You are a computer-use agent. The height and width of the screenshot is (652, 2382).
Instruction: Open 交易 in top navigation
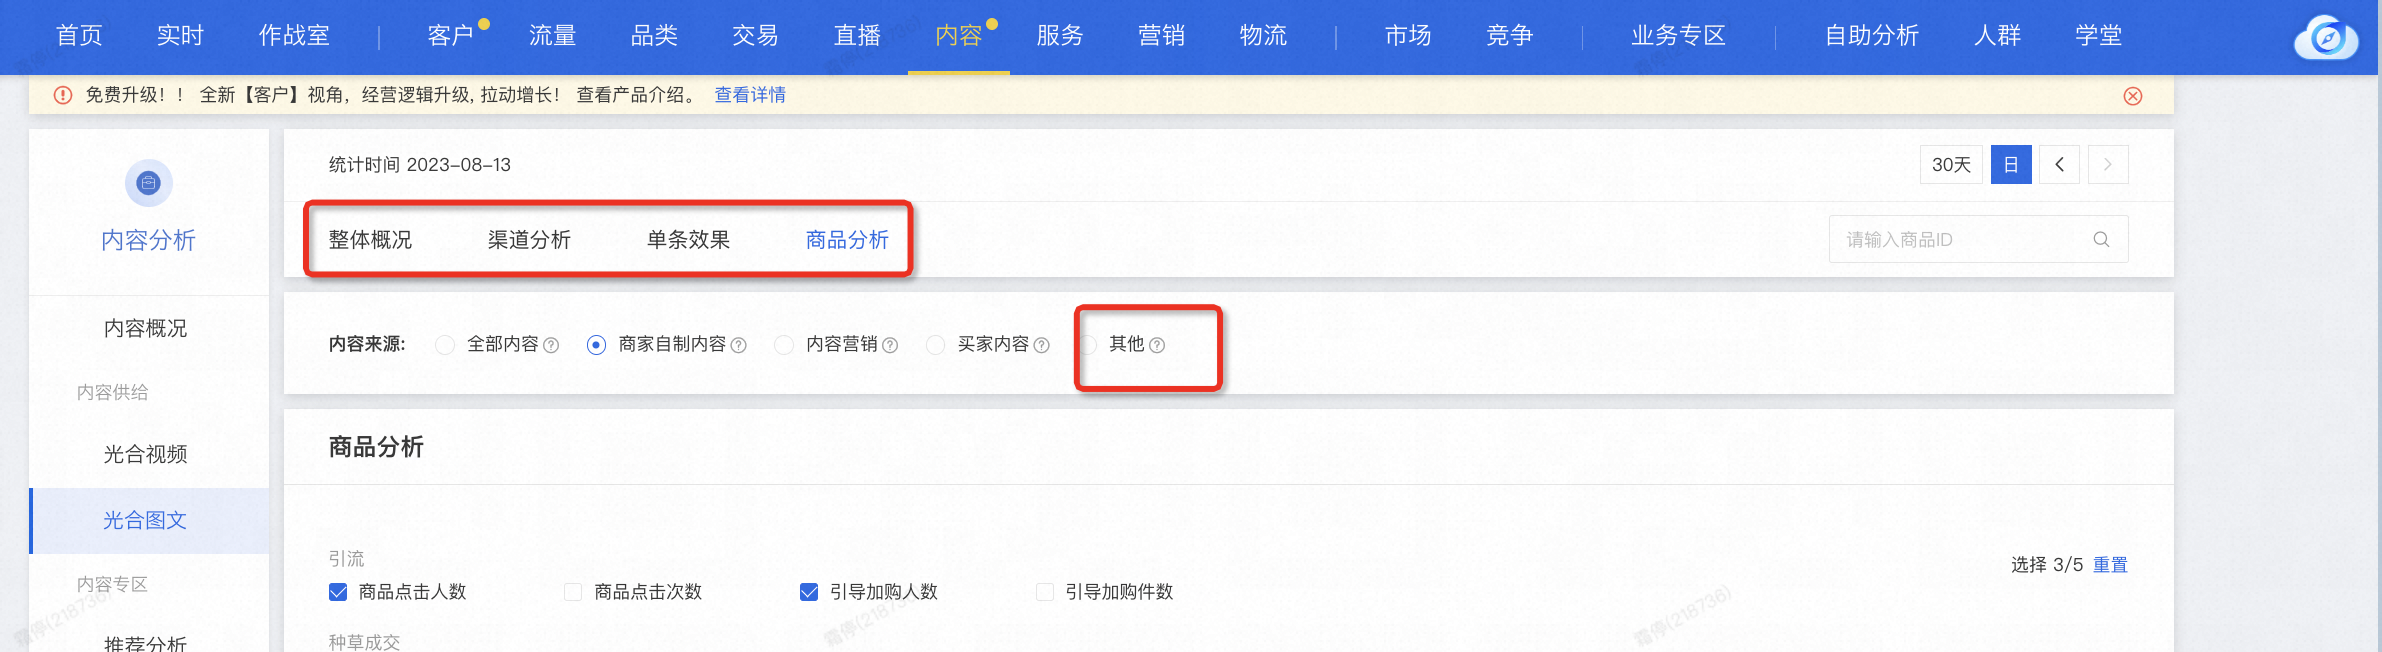tap(755, 36)
